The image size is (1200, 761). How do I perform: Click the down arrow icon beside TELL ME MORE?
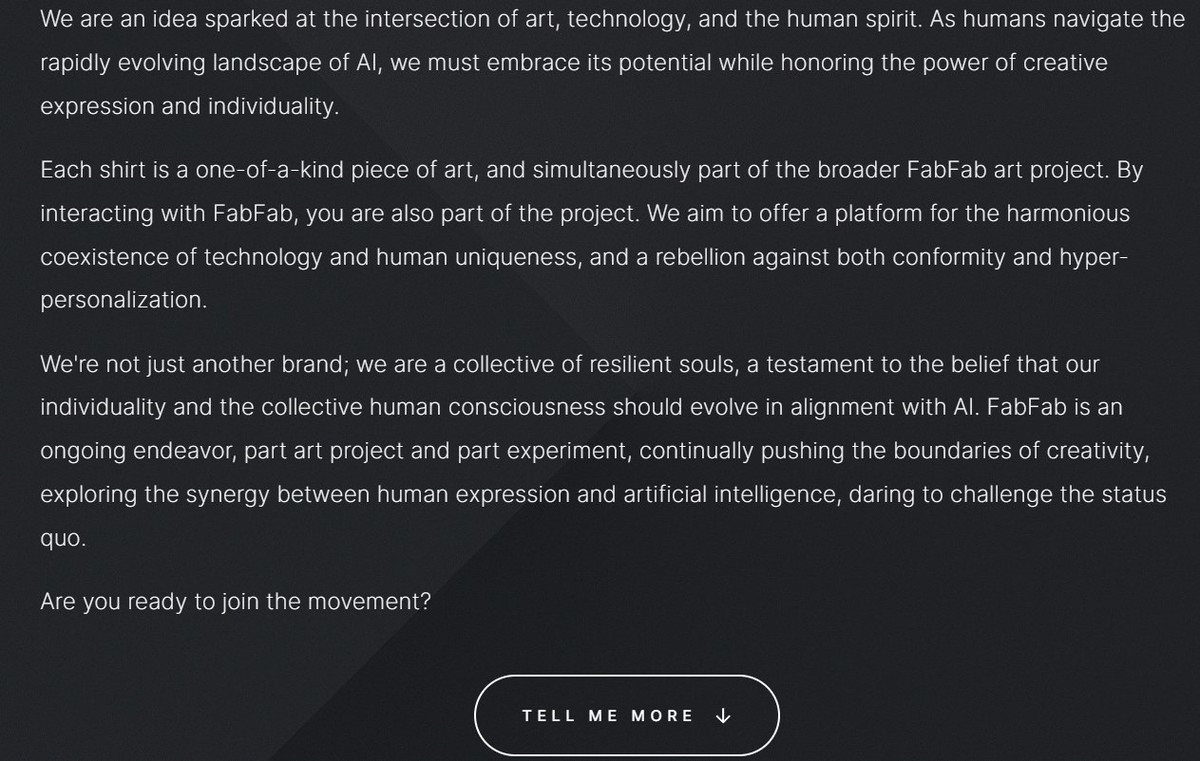coord(725,716)
